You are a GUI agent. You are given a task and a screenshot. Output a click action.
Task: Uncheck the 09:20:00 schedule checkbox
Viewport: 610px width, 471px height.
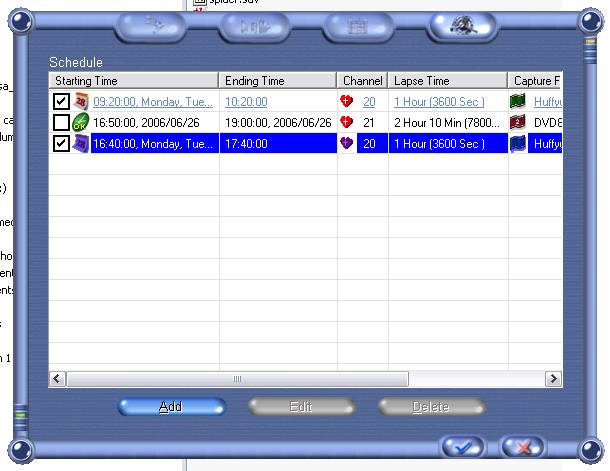pyautogui.click(x=61, y=101)
